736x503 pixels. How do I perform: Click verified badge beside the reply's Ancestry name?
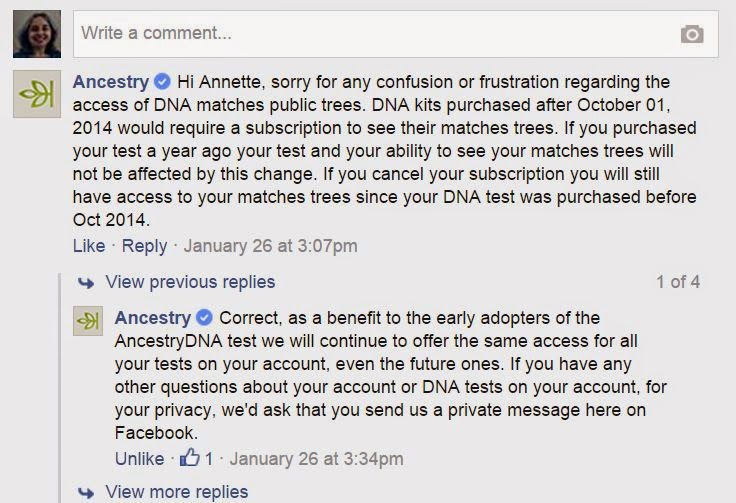[204, 318]
